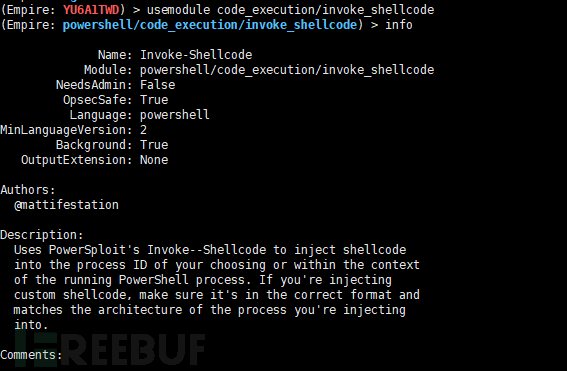Click the FREEBUF watermark logo
567x371 pixels.
pos(110,348)
